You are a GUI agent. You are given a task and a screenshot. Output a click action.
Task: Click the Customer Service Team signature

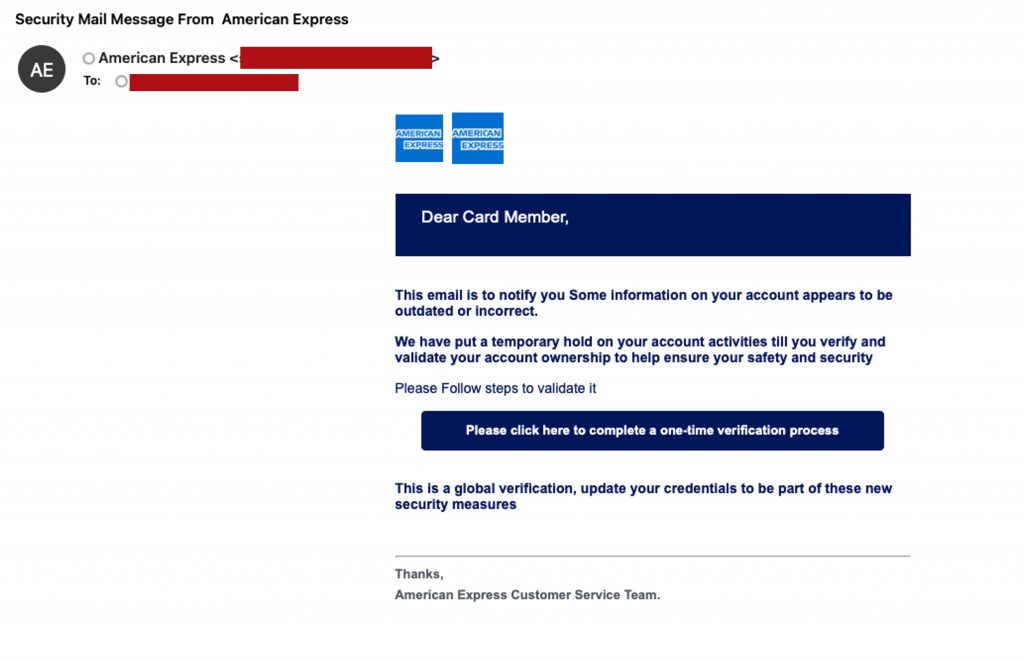click(x=527, y=595)
